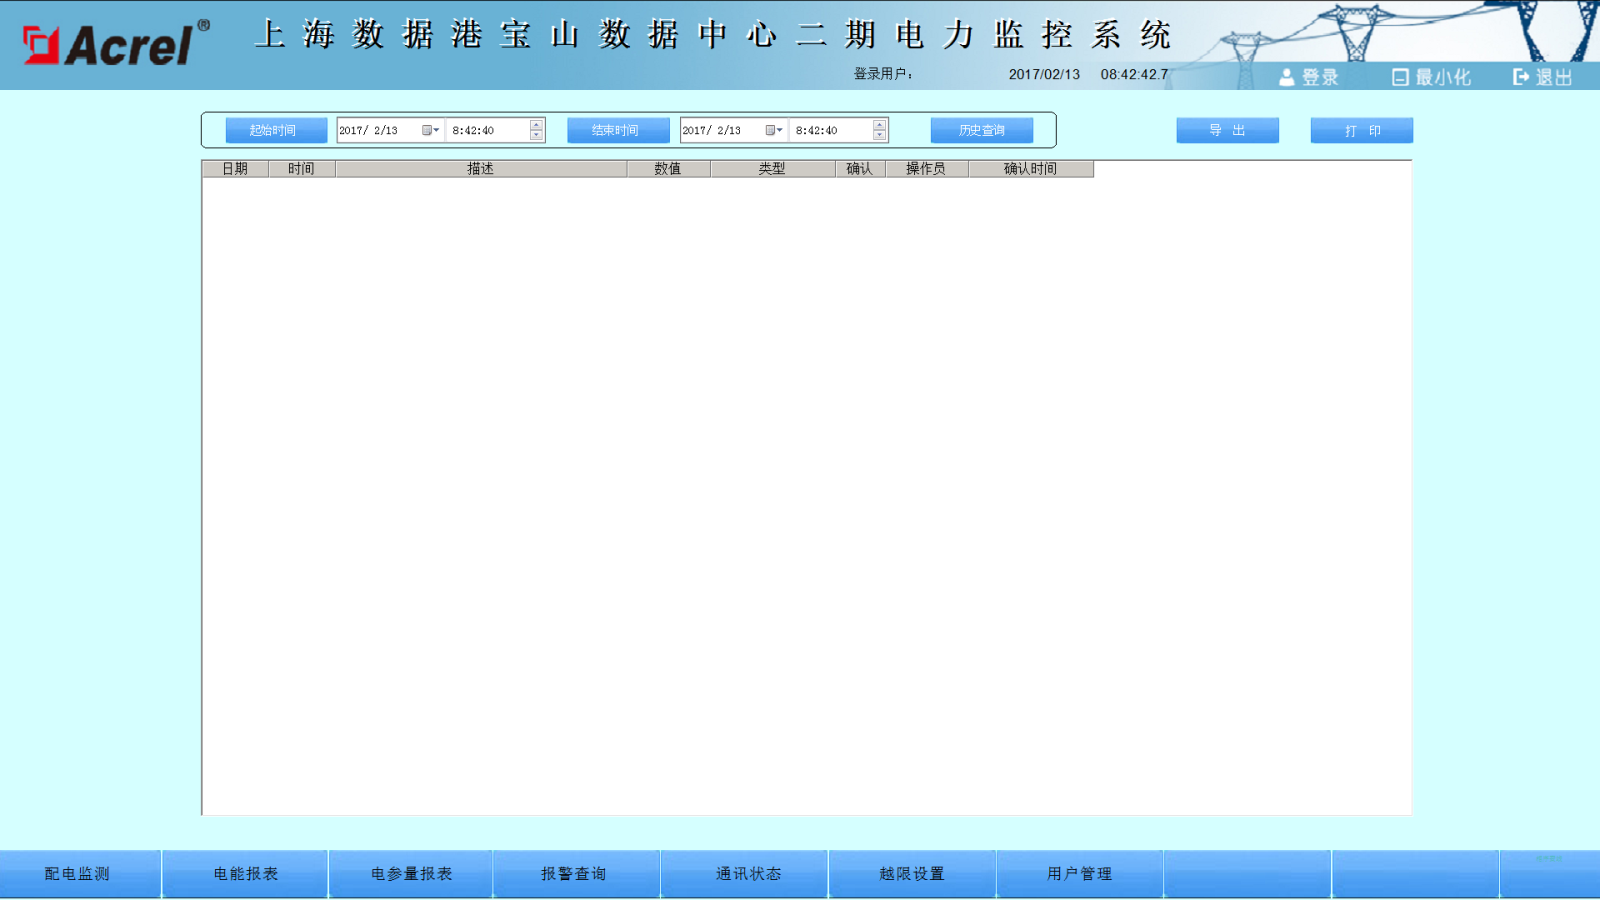Click the 退出 exit icon

(1521, 77)
